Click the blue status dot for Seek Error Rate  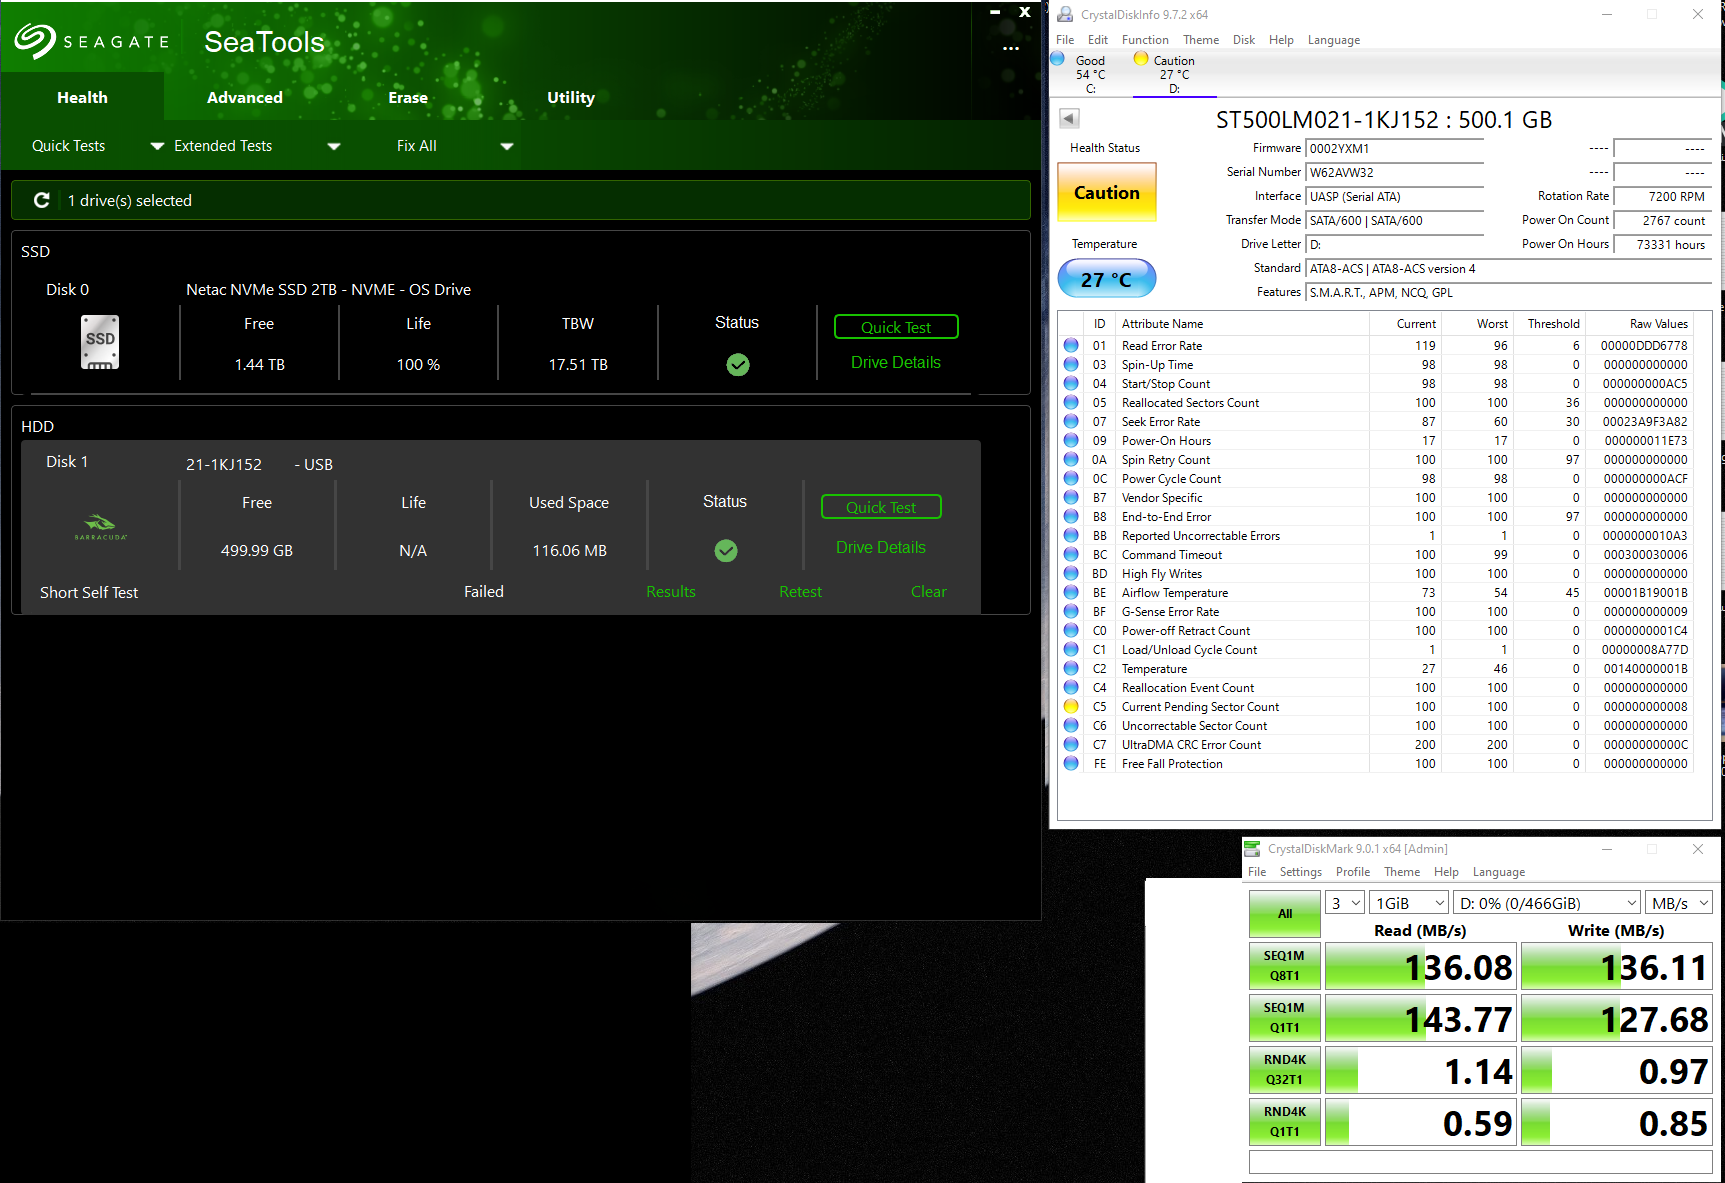tap(1071, 422)
